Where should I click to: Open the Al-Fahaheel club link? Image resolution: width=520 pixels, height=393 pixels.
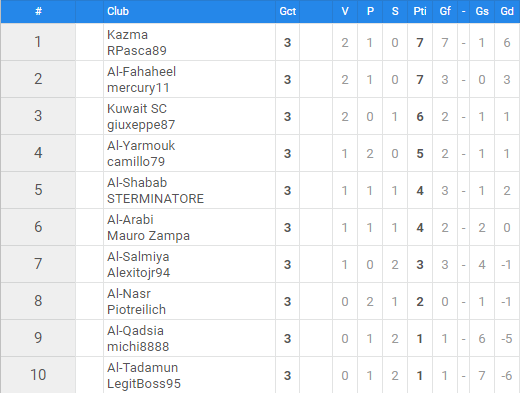point(141,72)
